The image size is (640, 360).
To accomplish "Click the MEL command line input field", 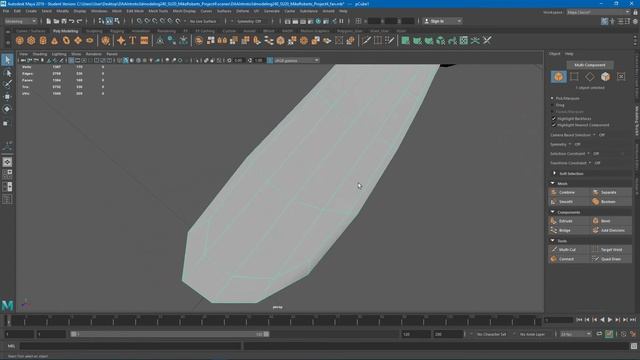I will 131,346.
